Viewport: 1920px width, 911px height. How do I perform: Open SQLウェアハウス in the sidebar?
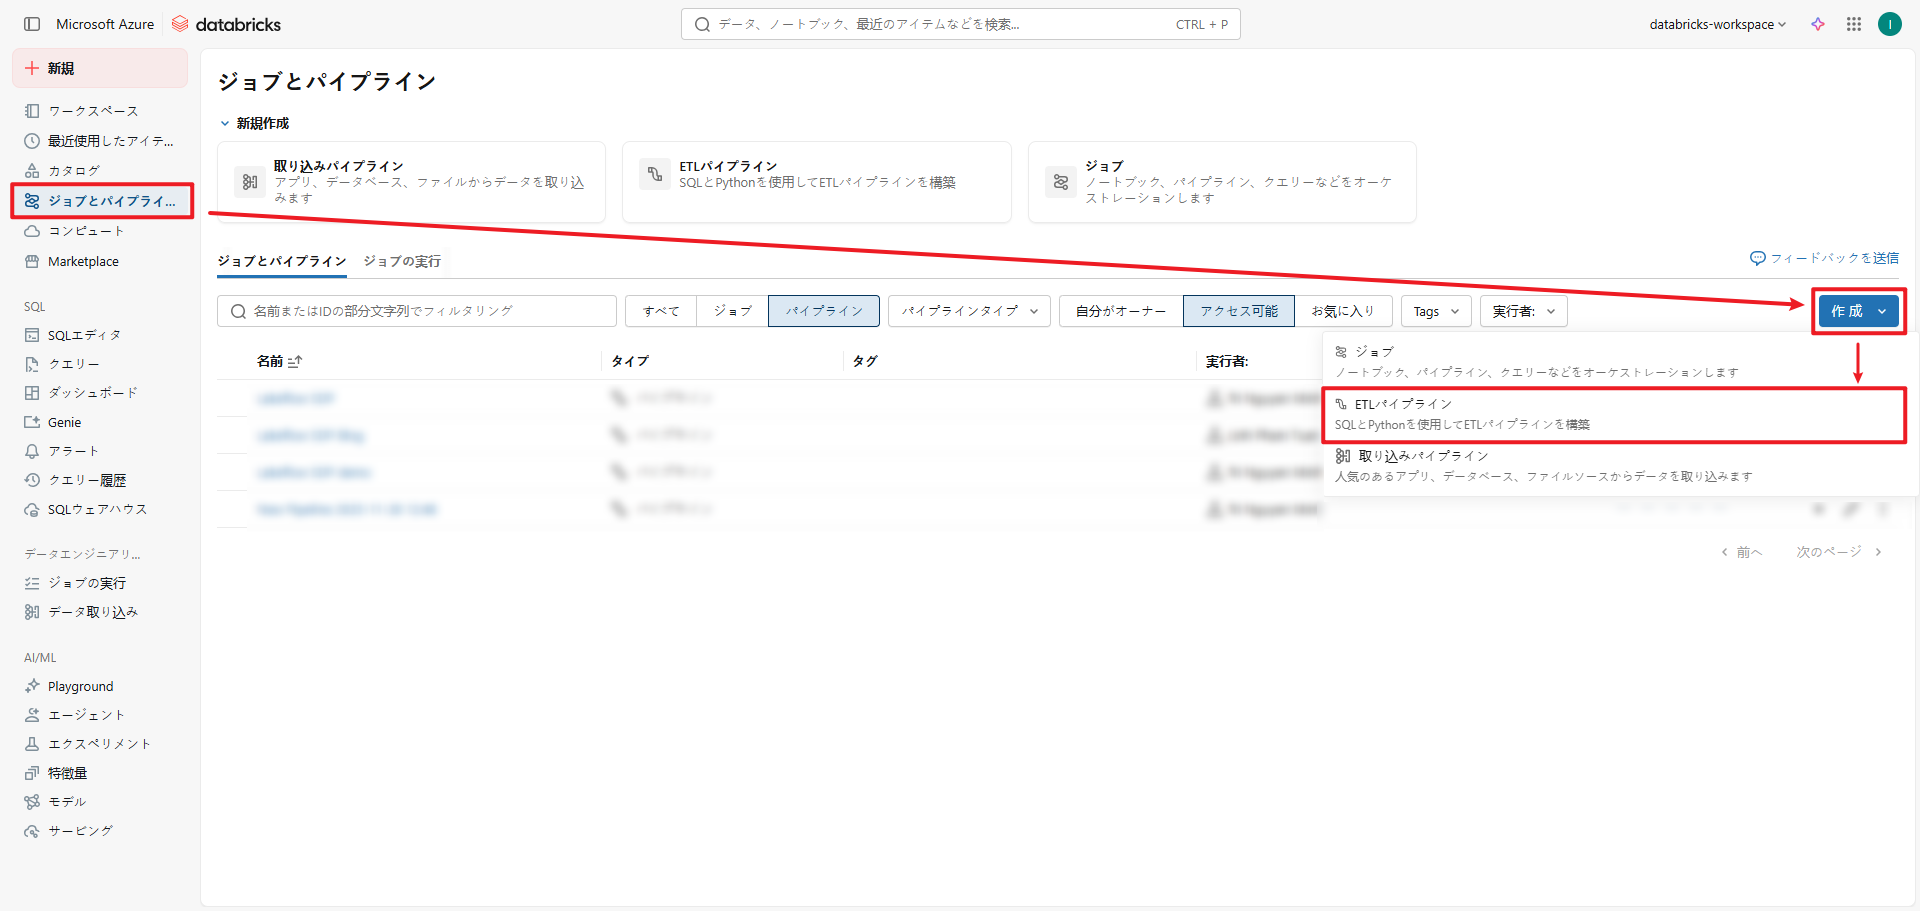point(97,510)
